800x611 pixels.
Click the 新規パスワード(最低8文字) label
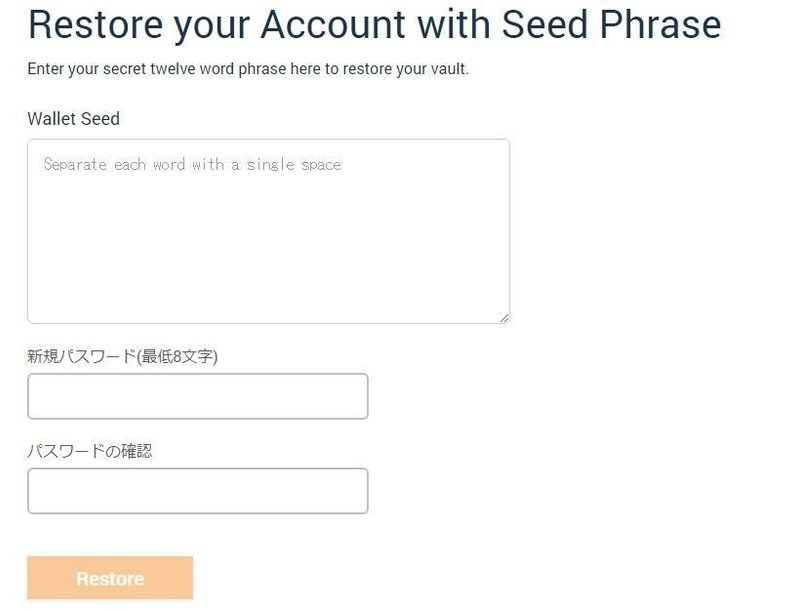[x=122, y=356]
